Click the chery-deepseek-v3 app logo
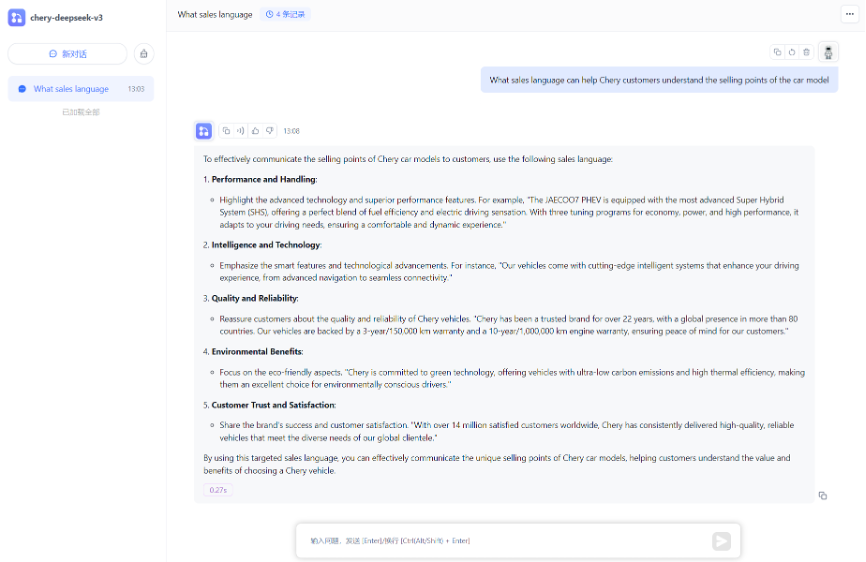The image size is (866, 562). point(16,17)
